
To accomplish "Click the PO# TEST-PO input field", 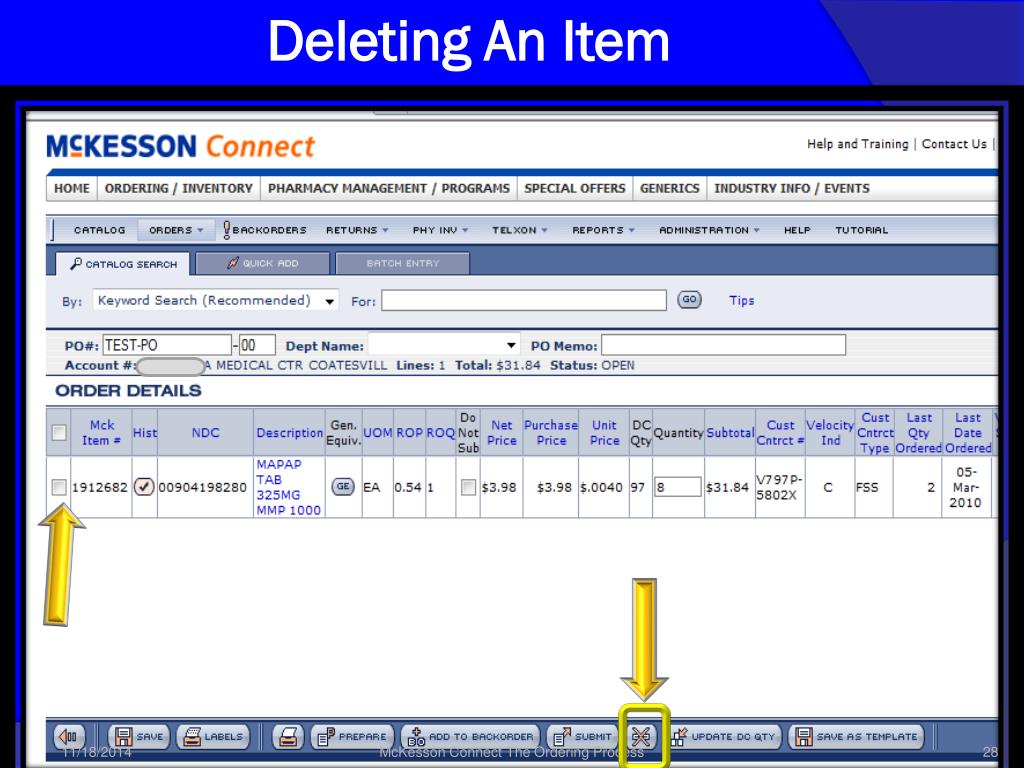I will [x=167, y=345].
